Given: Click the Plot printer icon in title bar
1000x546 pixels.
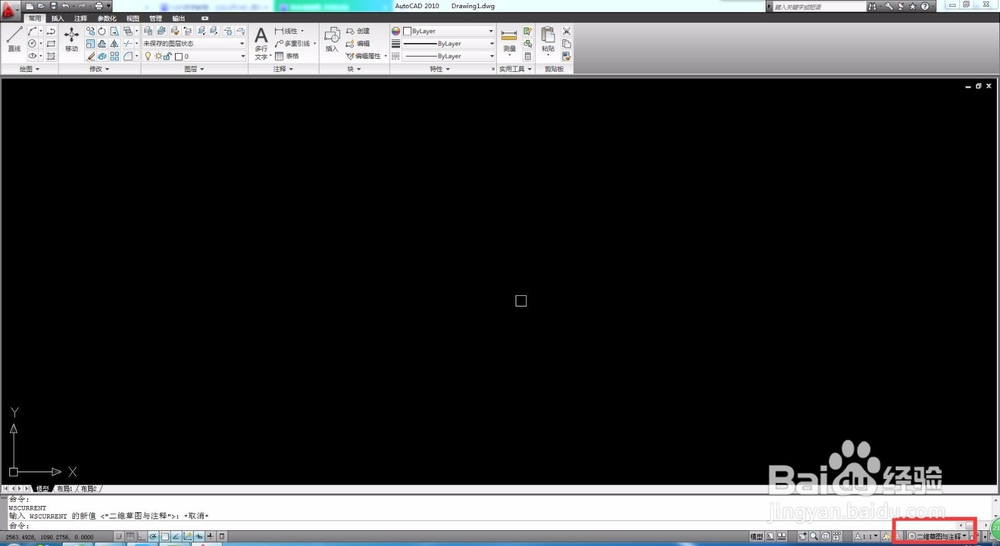Looking at the screenshot, I should tap(99, 6).
